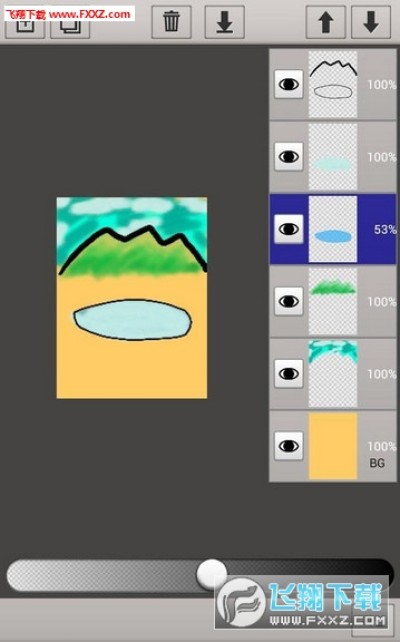Hide the green grass layer using its eye button
The width and height of the screenshot is (400, 642).
click(x=289, y=301)
